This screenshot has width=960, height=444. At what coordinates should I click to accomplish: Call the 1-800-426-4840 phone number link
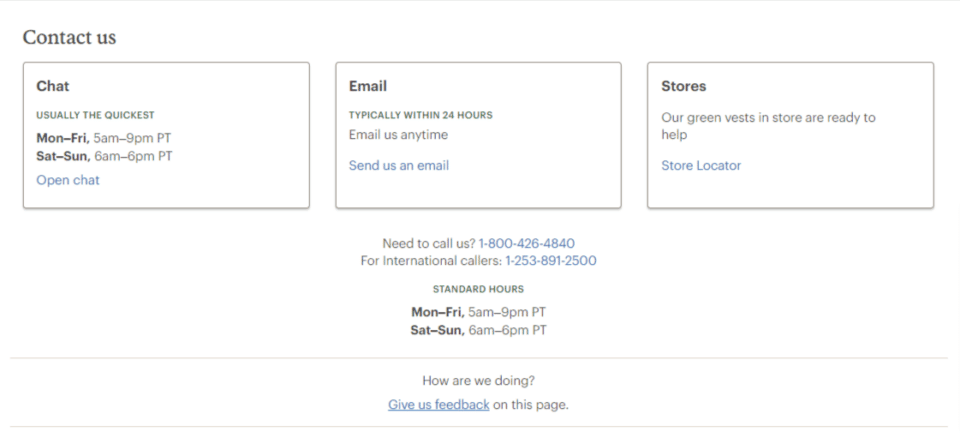tap(527, 243)
